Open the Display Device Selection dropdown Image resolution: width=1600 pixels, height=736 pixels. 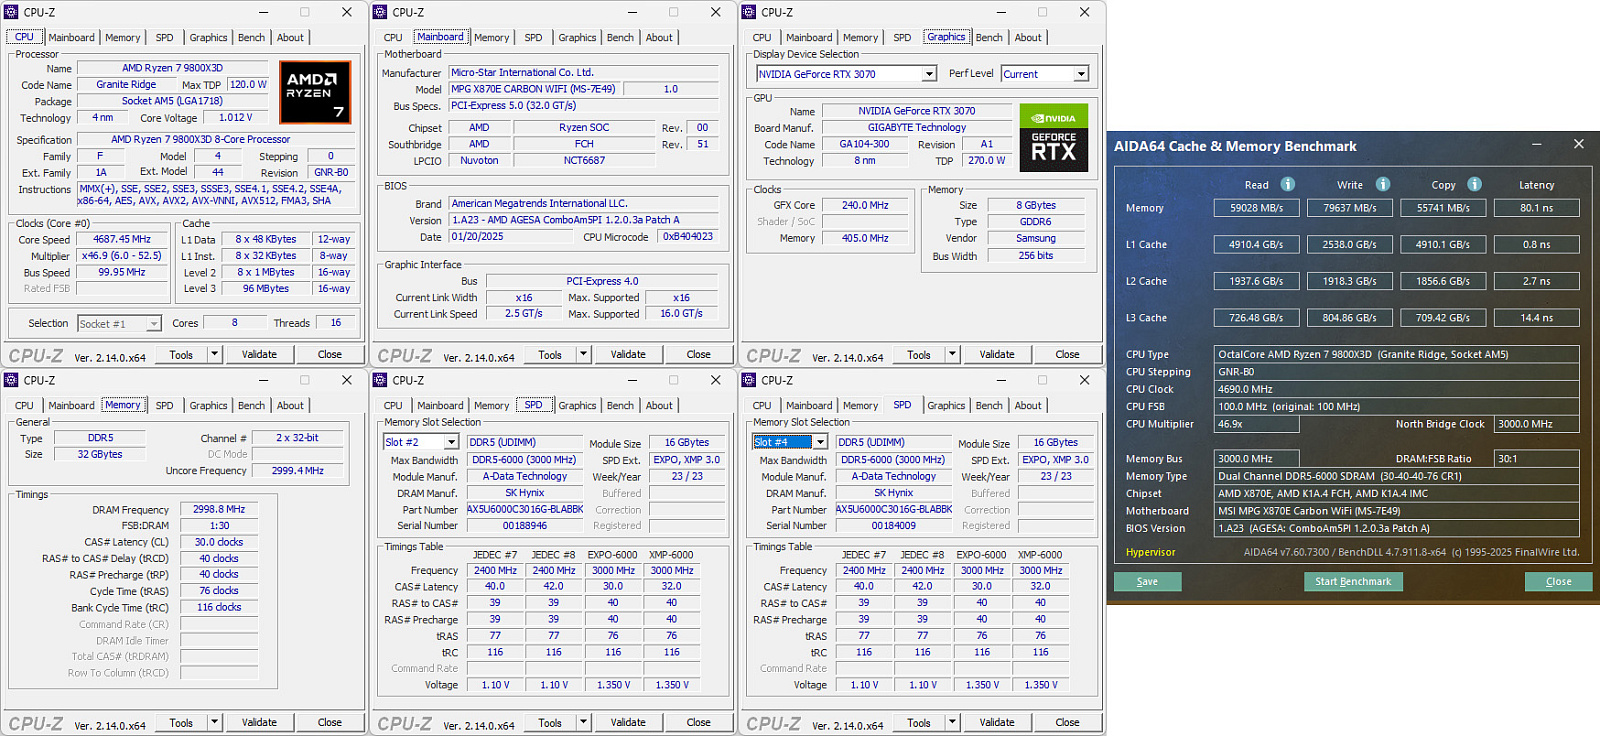pos(929,74)
